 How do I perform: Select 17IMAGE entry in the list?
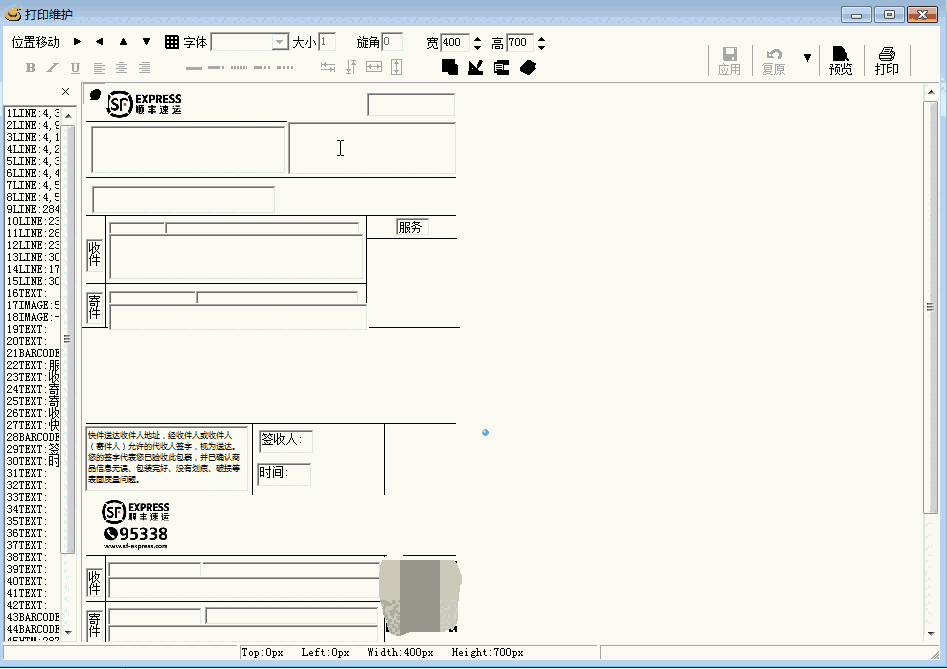pyautogui.click(x=30, y=305)
